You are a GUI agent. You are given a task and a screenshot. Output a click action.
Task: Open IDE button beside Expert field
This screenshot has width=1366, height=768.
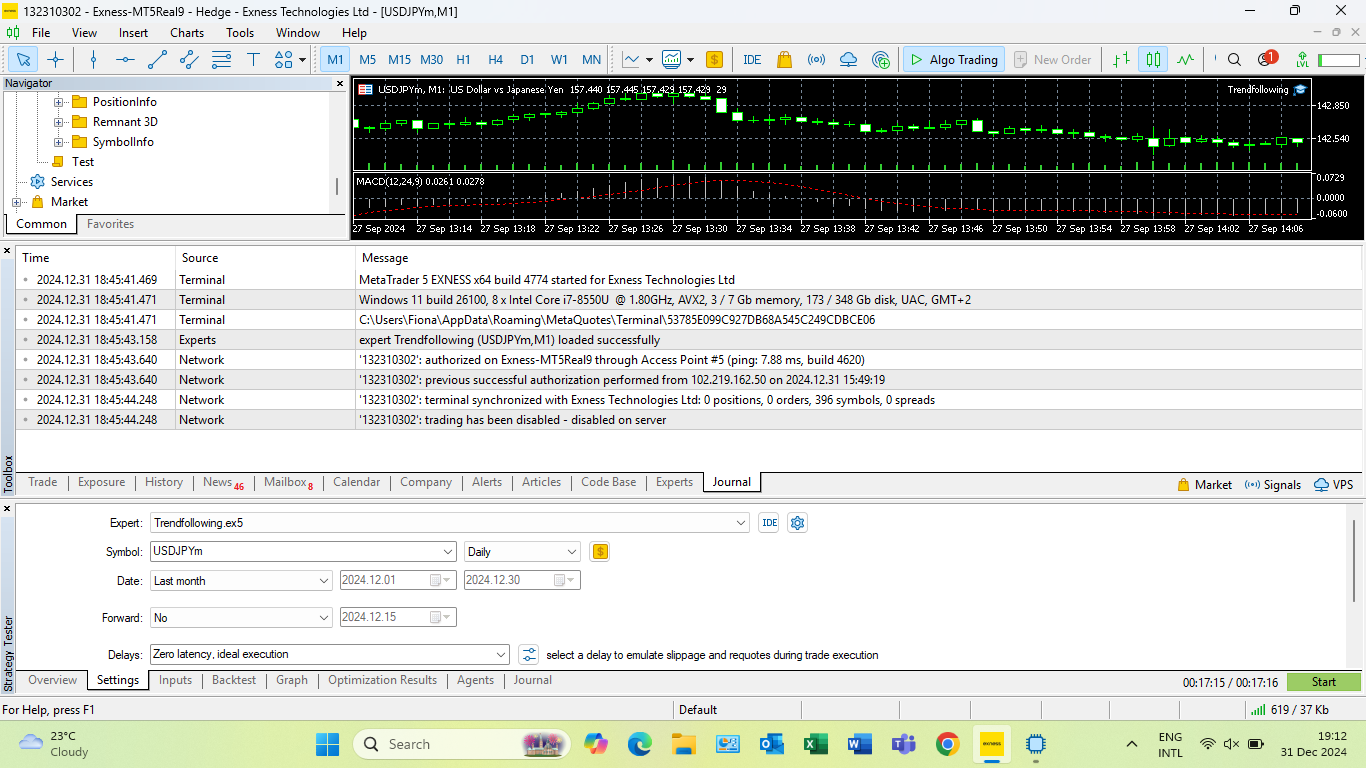769,523
